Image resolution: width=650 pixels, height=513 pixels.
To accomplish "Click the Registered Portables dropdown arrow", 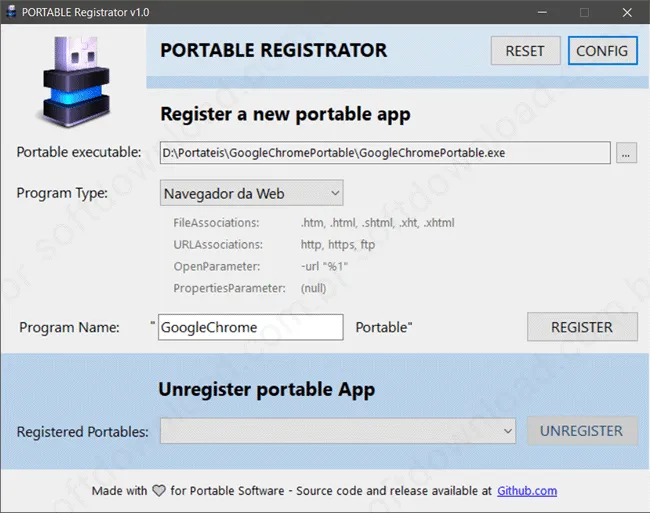I will [507, 431].
